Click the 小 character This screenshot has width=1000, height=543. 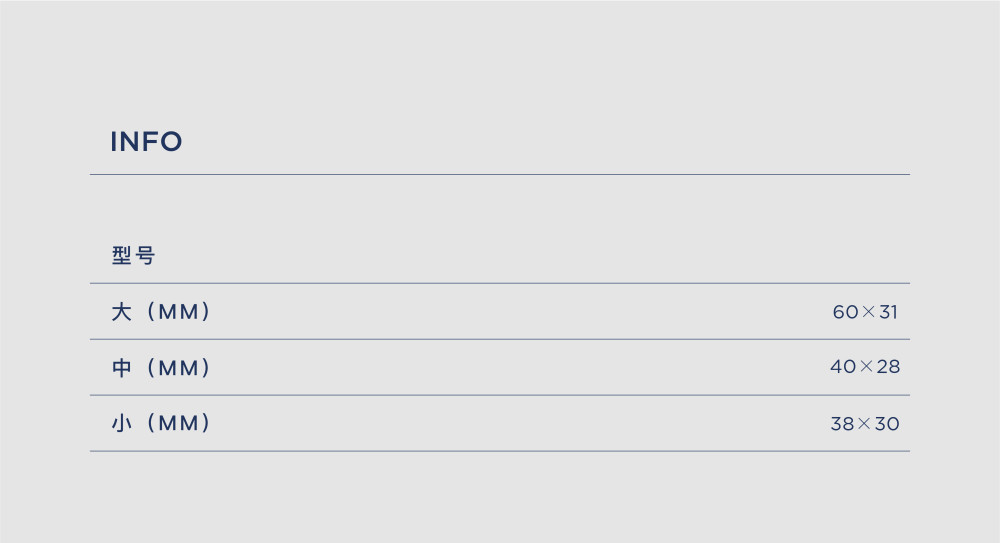(121, 423)
